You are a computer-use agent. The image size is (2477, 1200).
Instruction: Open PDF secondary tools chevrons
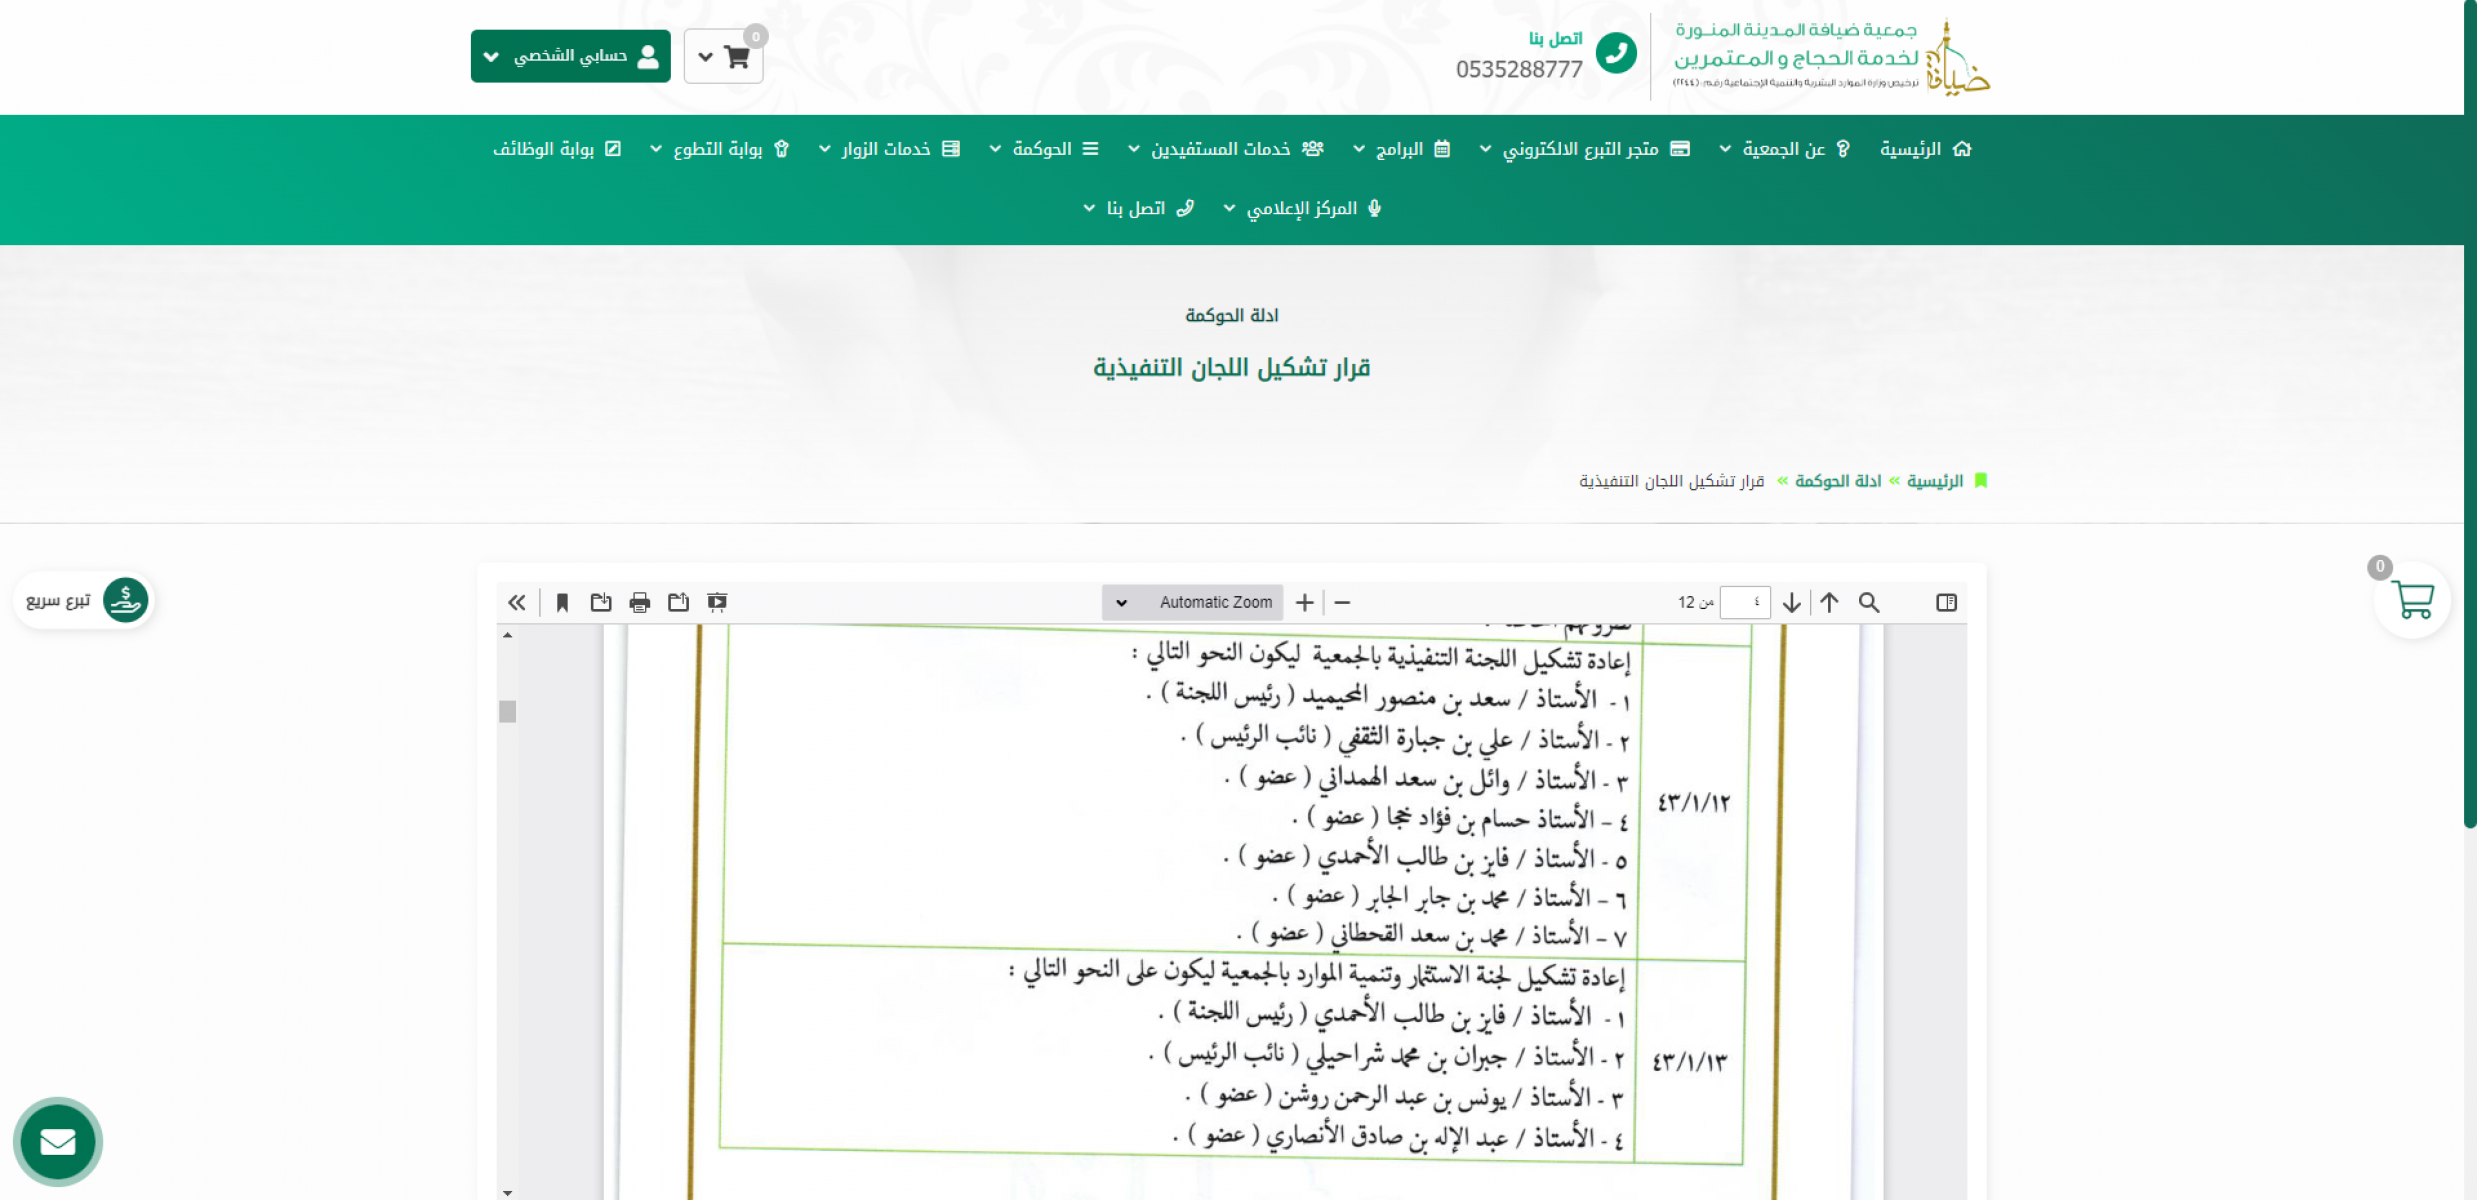click(x=516, y=602)
